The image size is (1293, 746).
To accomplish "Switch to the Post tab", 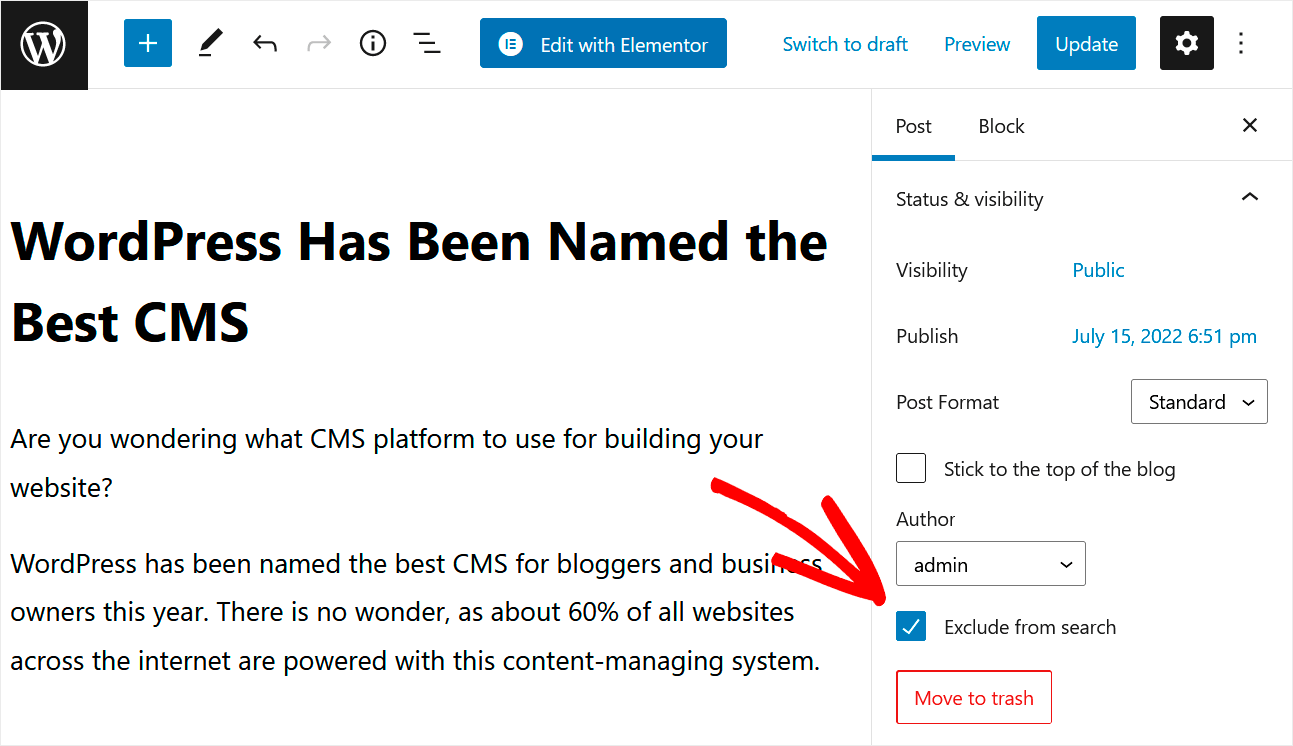I will [913, 126].
